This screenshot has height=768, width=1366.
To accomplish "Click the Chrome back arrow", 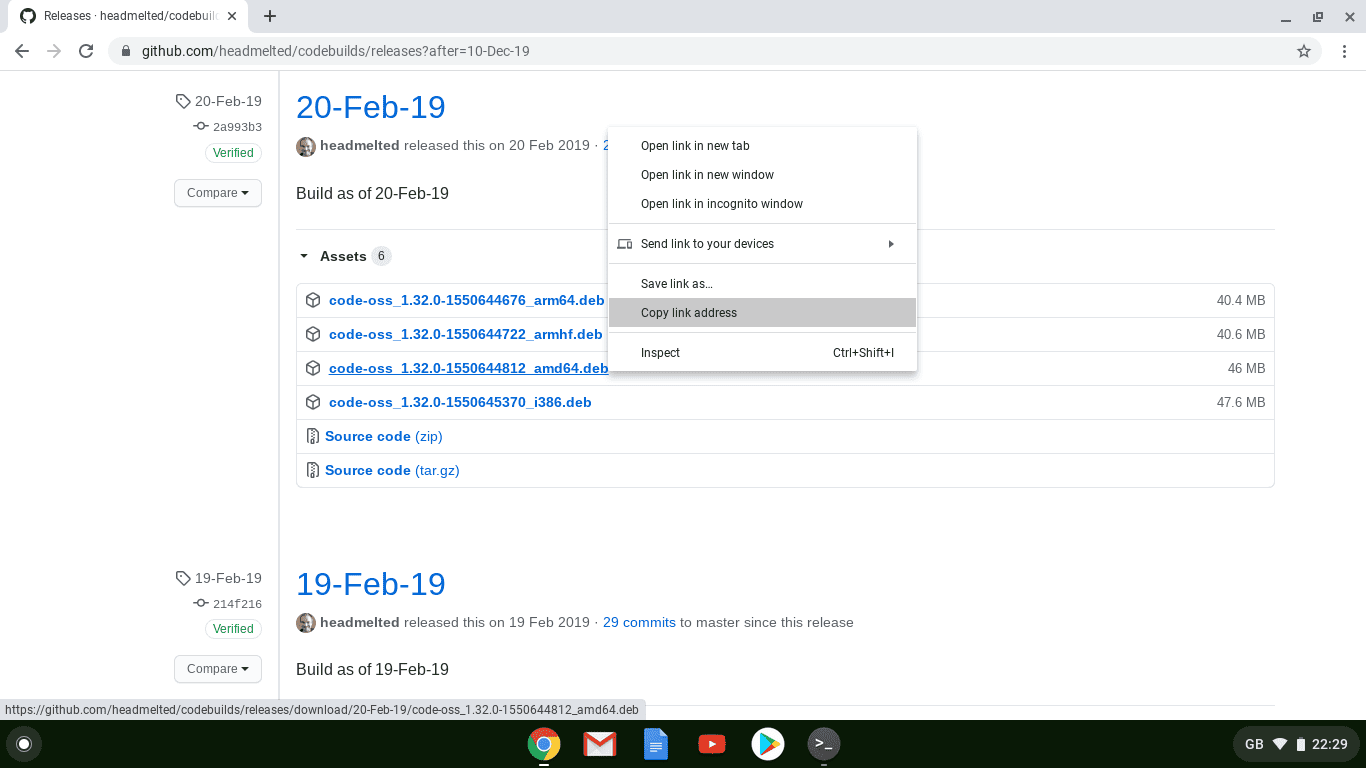I will pyautogui.click(x=22, y=51).
